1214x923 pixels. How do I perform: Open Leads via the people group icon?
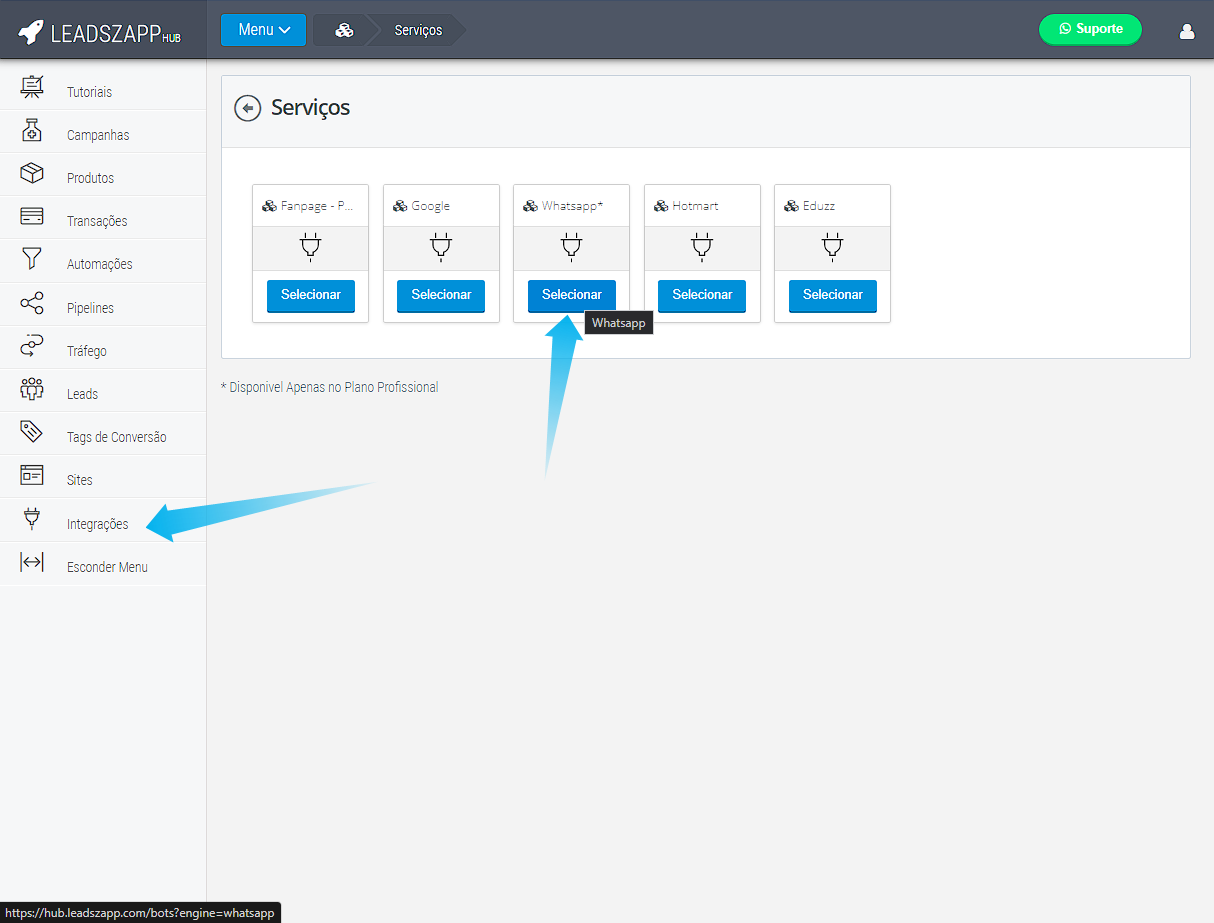(32, 390)
